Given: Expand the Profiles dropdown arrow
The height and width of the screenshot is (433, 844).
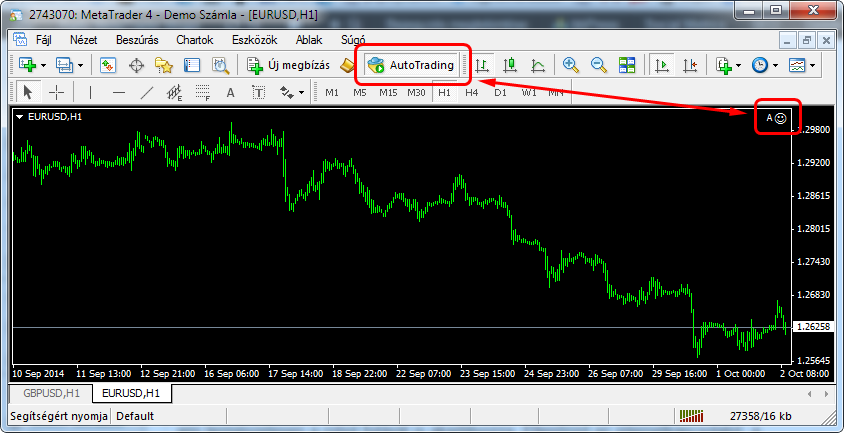Looking at the screenshot, I should tap(80, 66).
